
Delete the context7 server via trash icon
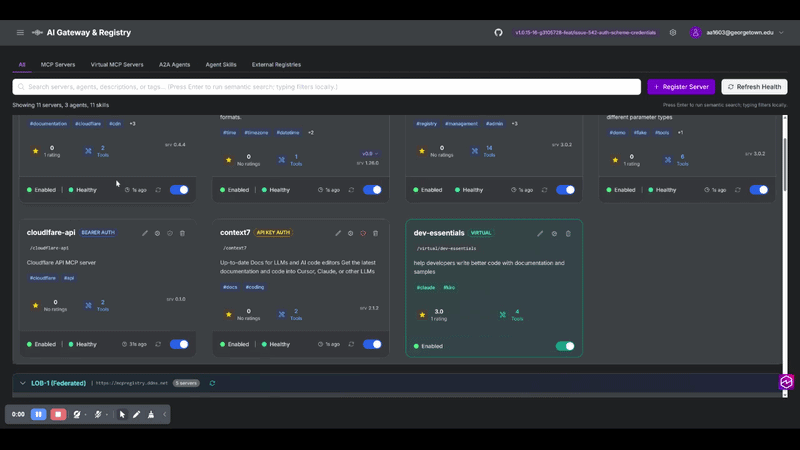click(375, 233)
